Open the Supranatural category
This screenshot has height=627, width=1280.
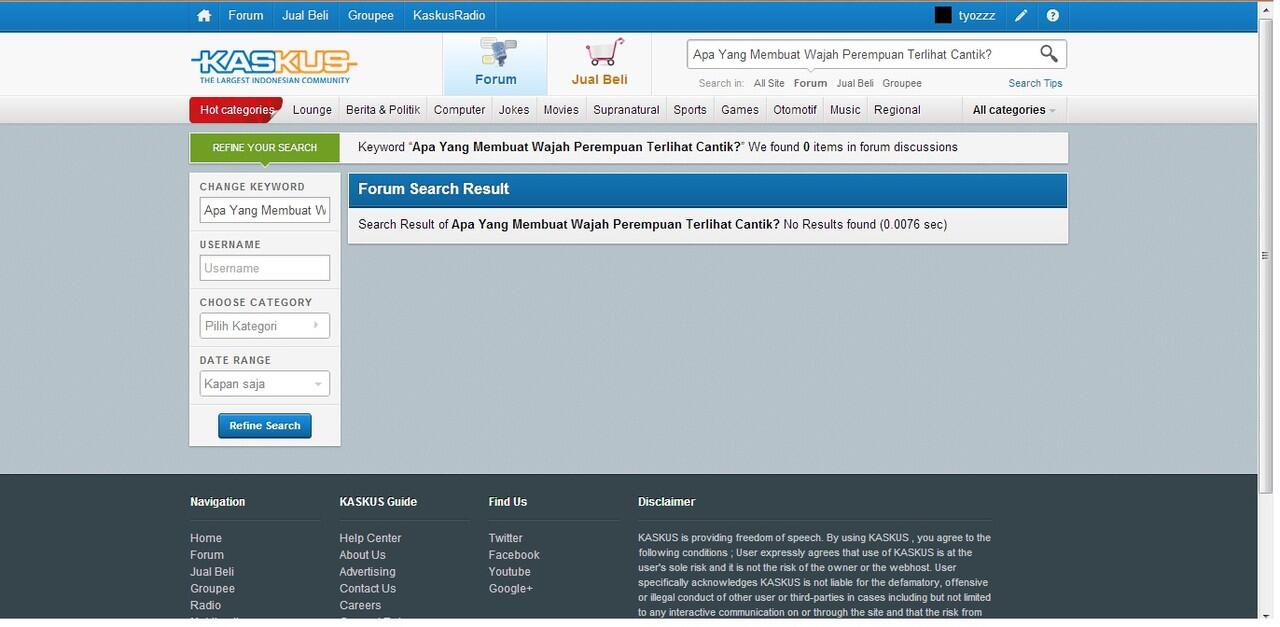coord(626,110)
